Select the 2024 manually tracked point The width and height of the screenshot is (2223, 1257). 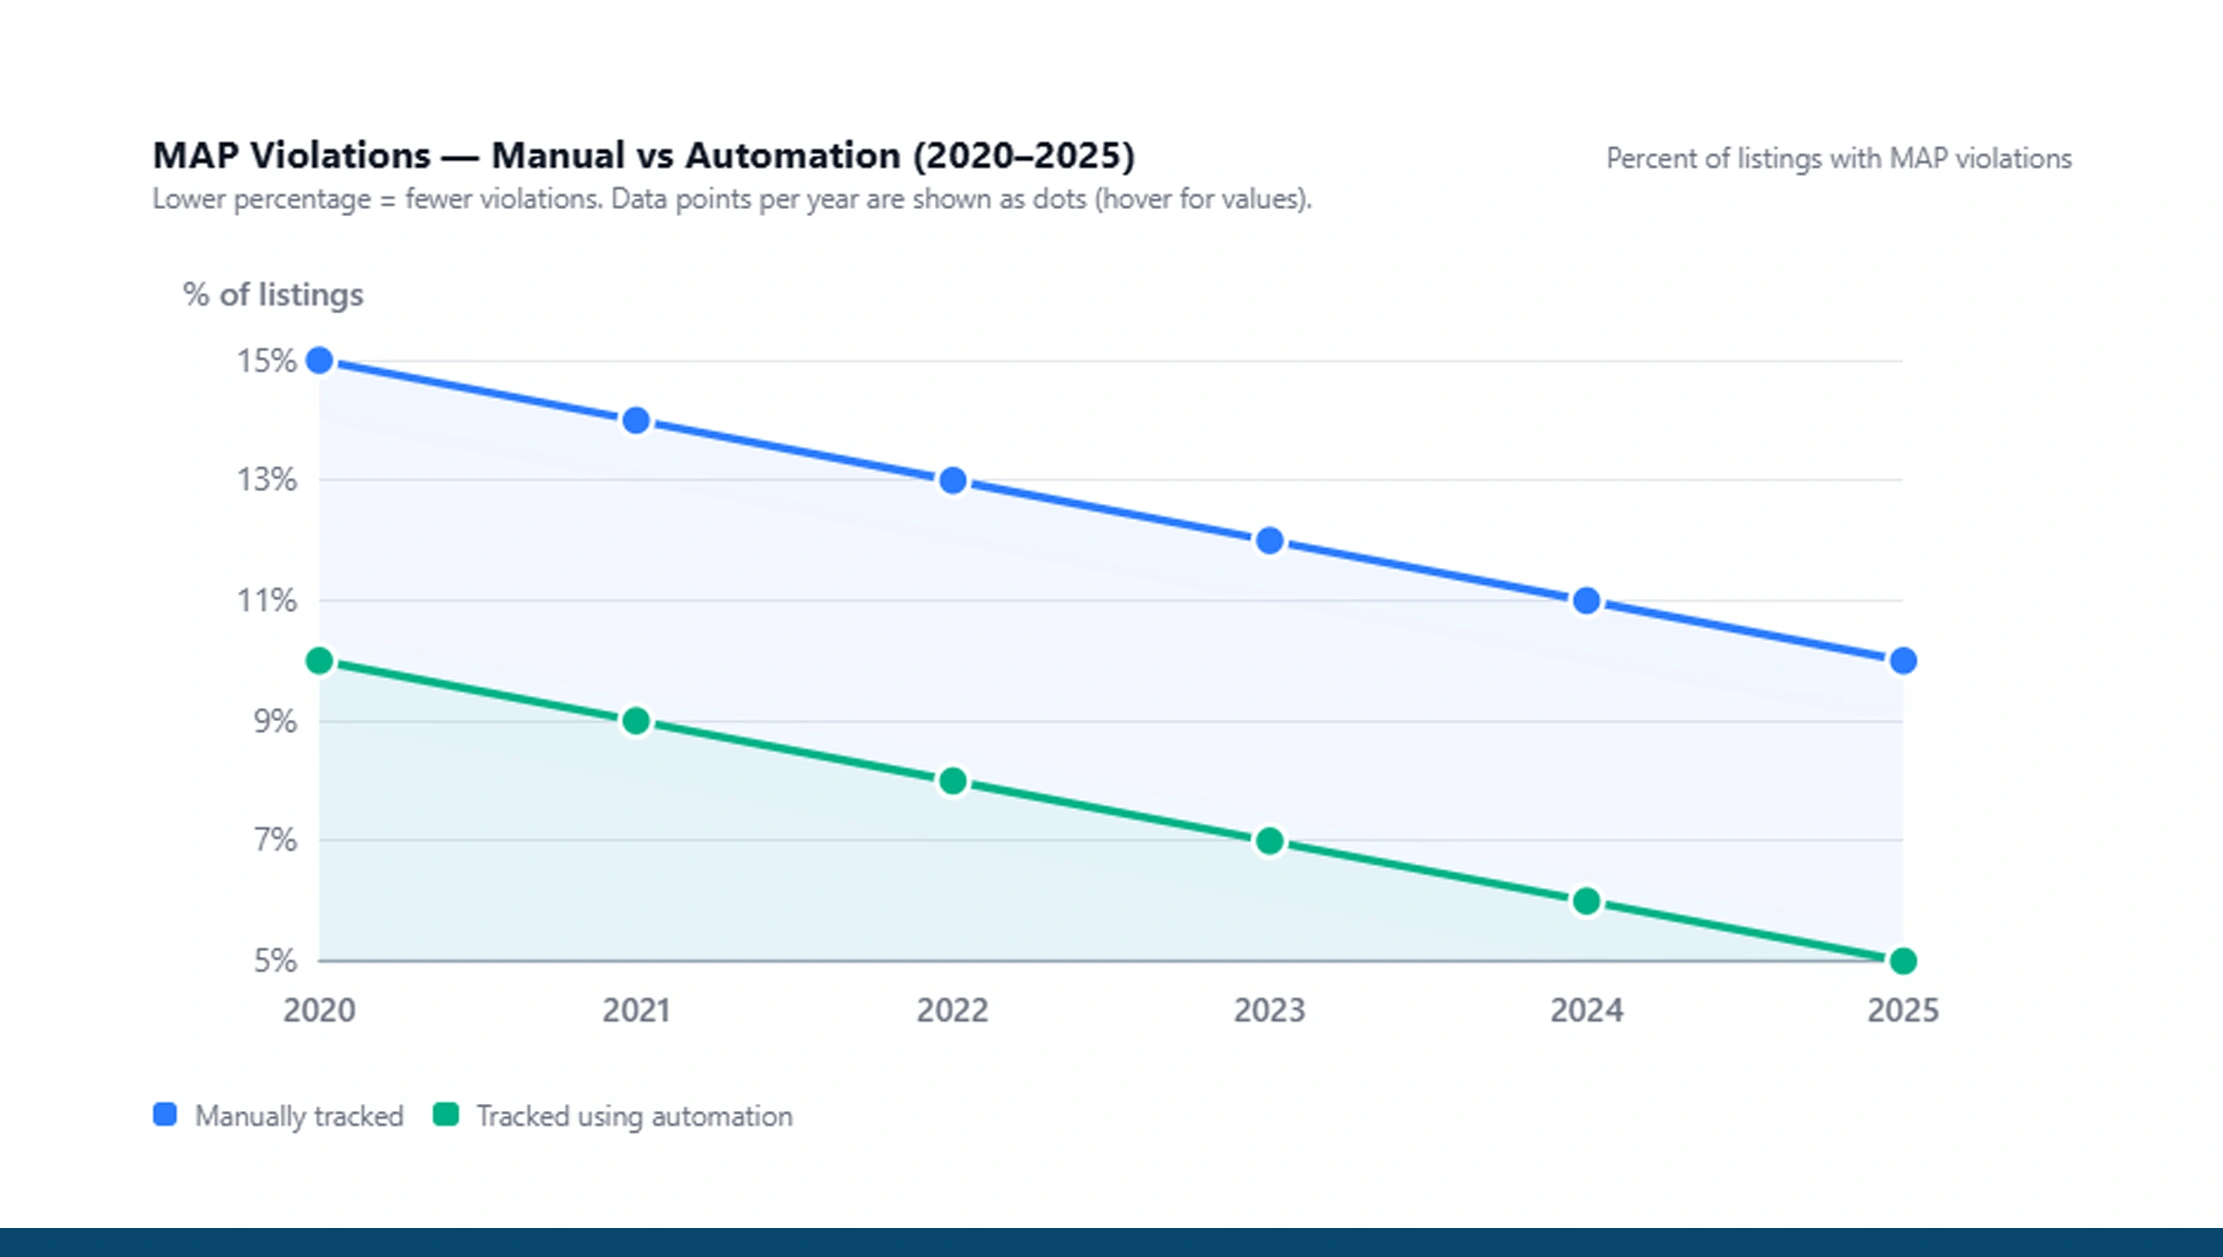(x=1586, y=601)
